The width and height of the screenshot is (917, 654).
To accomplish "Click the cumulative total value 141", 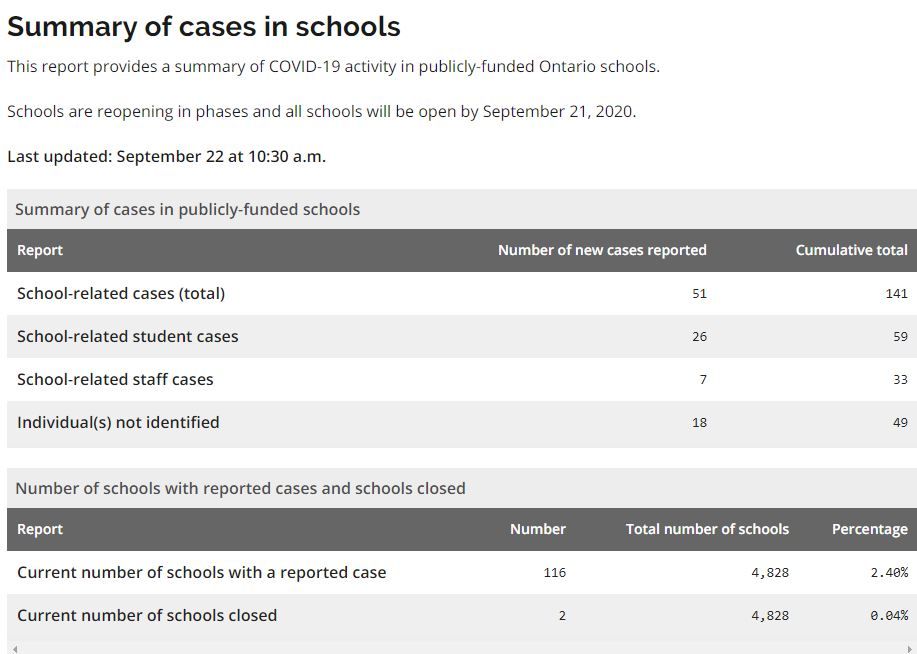I will click(x=896, y=293).
